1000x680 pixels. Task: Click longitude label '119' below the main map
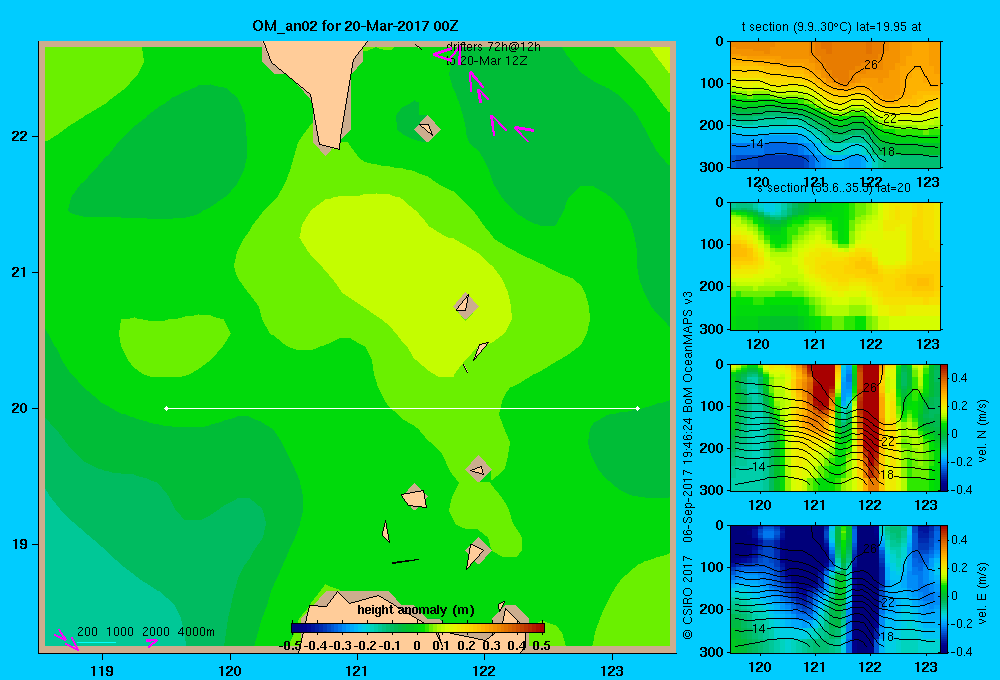pos(103,670)
